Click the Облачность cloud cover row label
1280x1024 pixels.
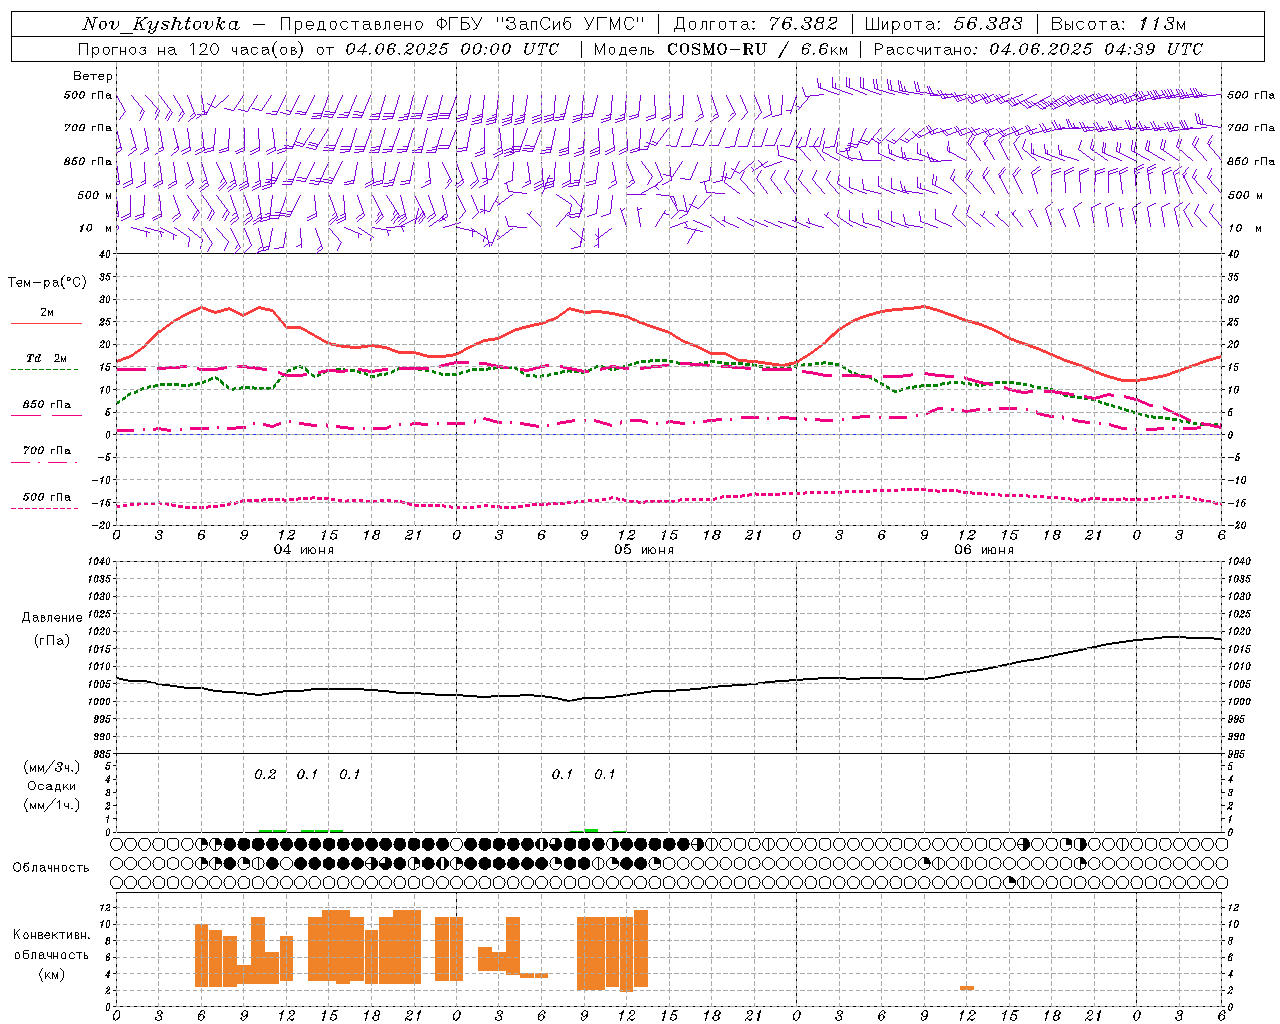(x=51, y=868)
